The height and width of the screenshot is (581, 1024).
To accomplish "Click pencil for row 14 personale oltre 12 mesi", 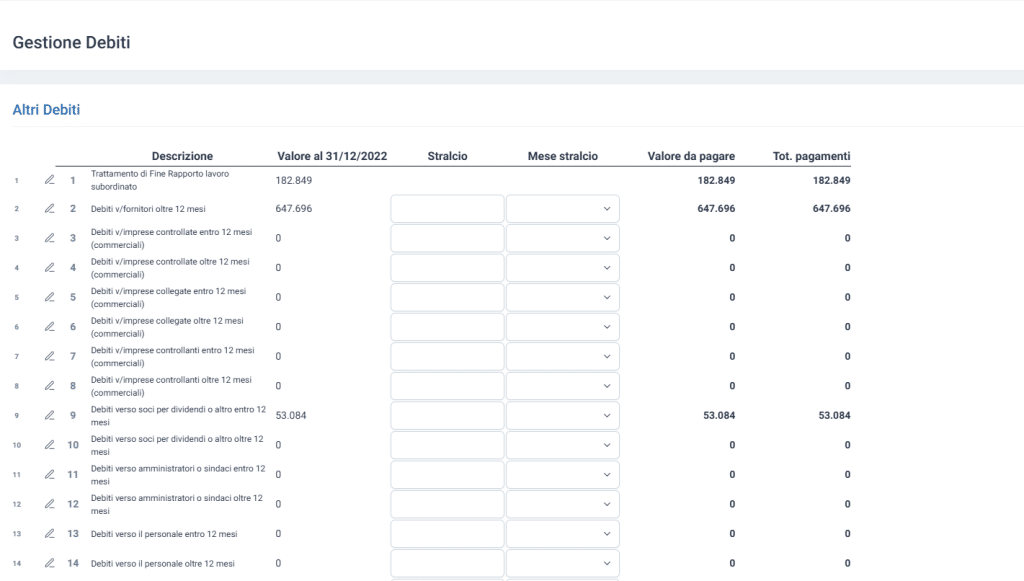I will point(50,563).
